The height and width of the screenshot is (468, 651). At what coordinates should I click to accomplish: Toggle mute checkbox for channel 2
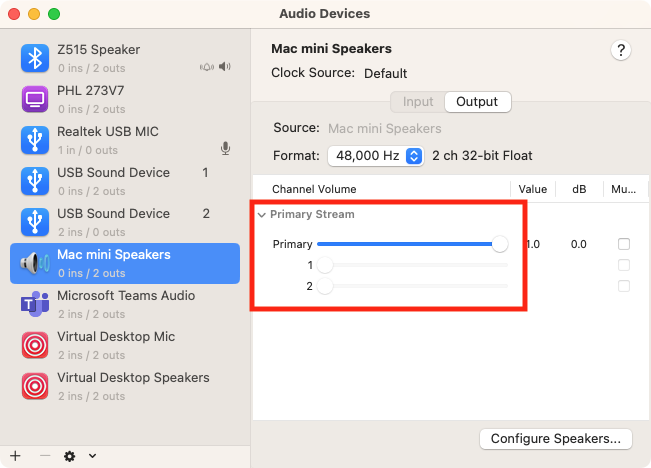624,286
